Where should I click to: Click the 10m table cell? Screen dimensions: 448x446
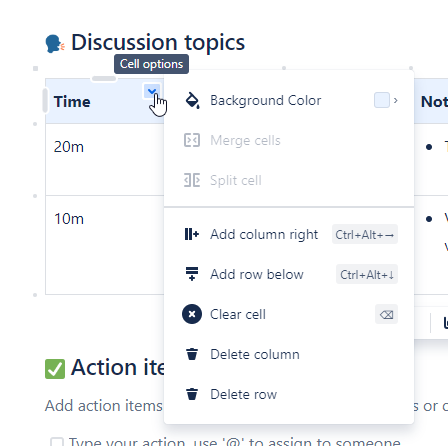pyautogui.click(x=105, y=245)
